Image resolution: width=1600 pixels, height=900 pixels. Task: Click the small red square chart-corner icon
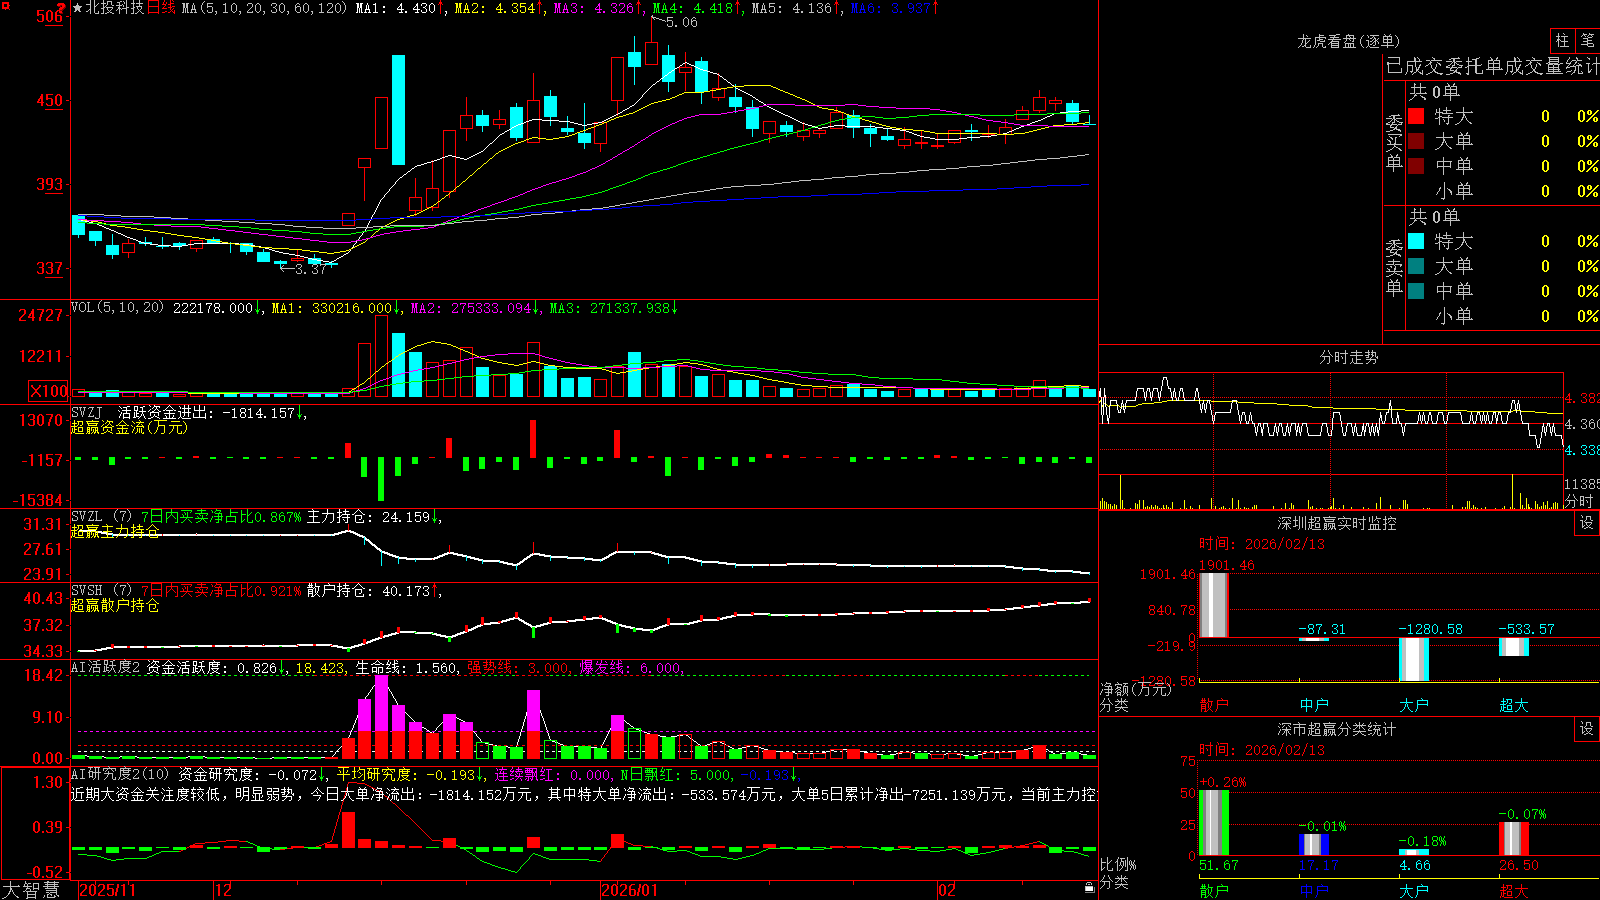[5, 5]
